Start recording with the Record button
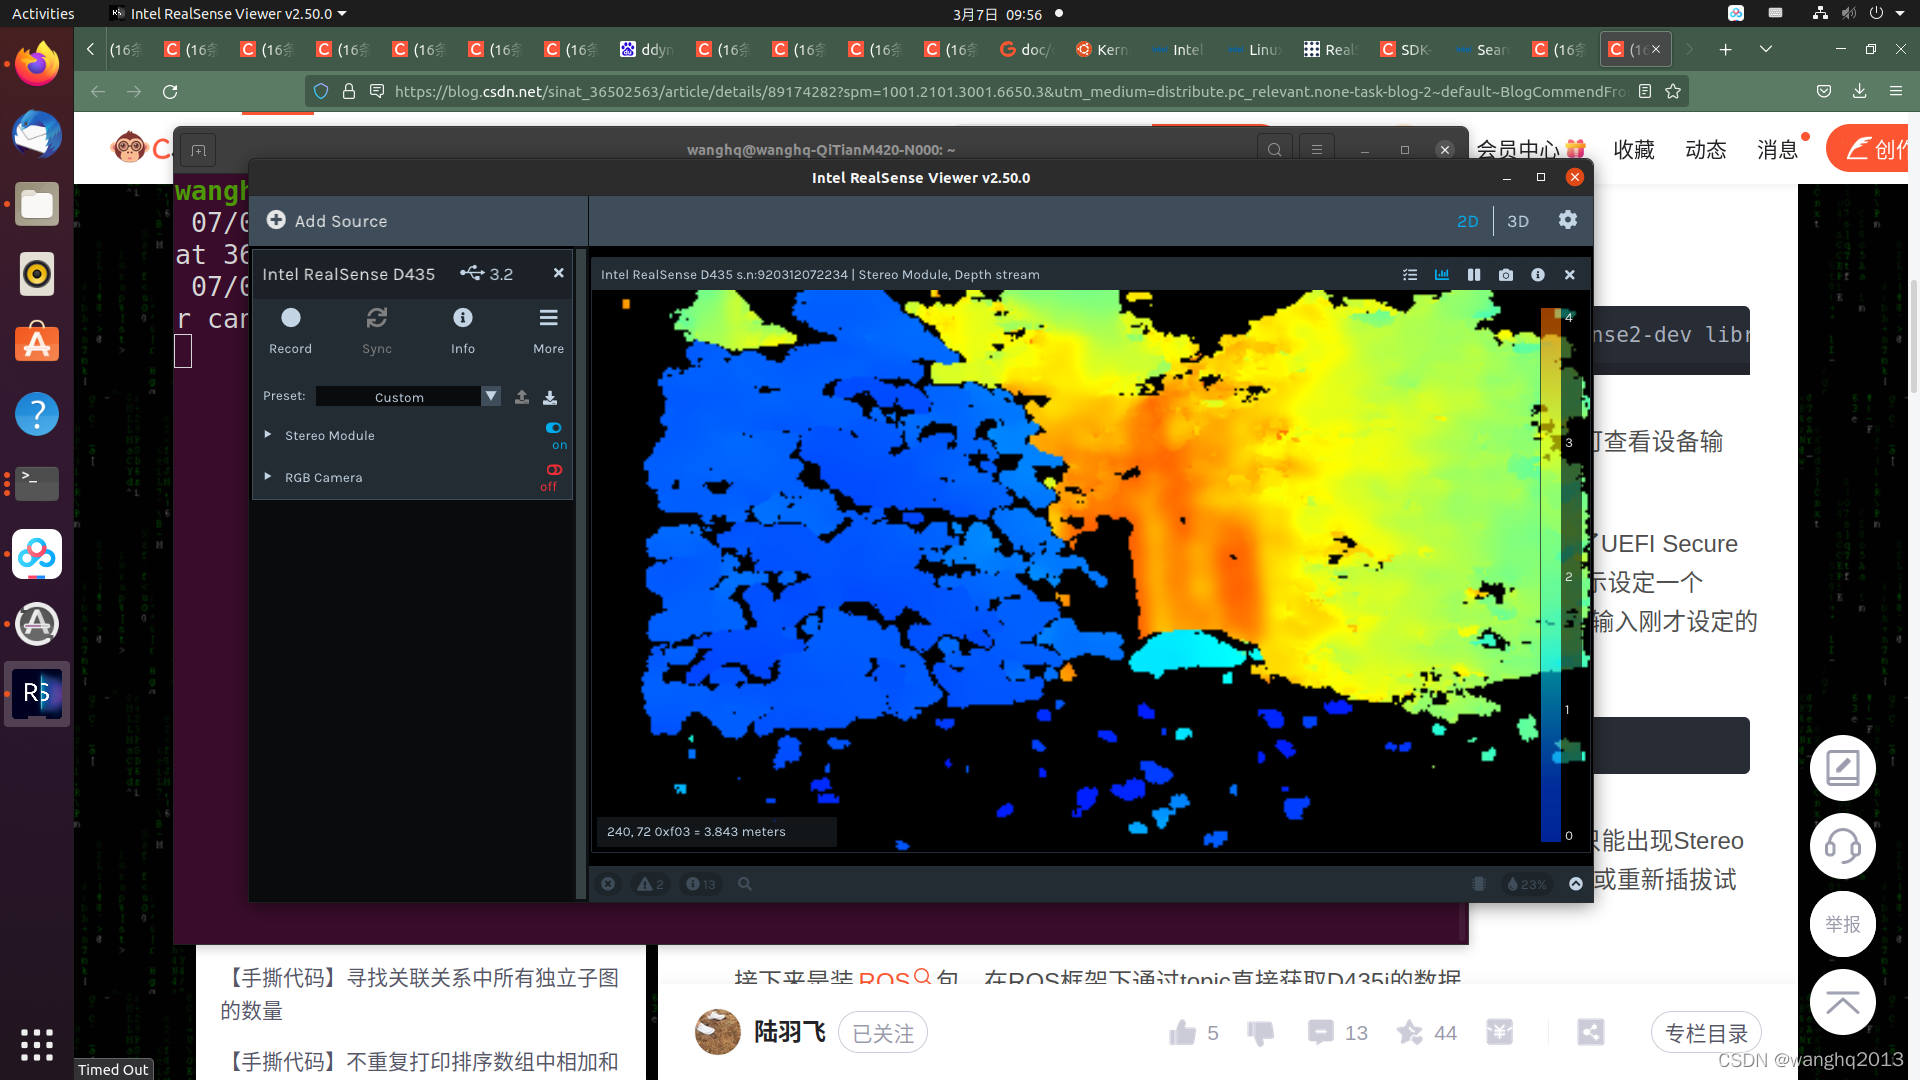1920x1080 pixels. point(290,331)
